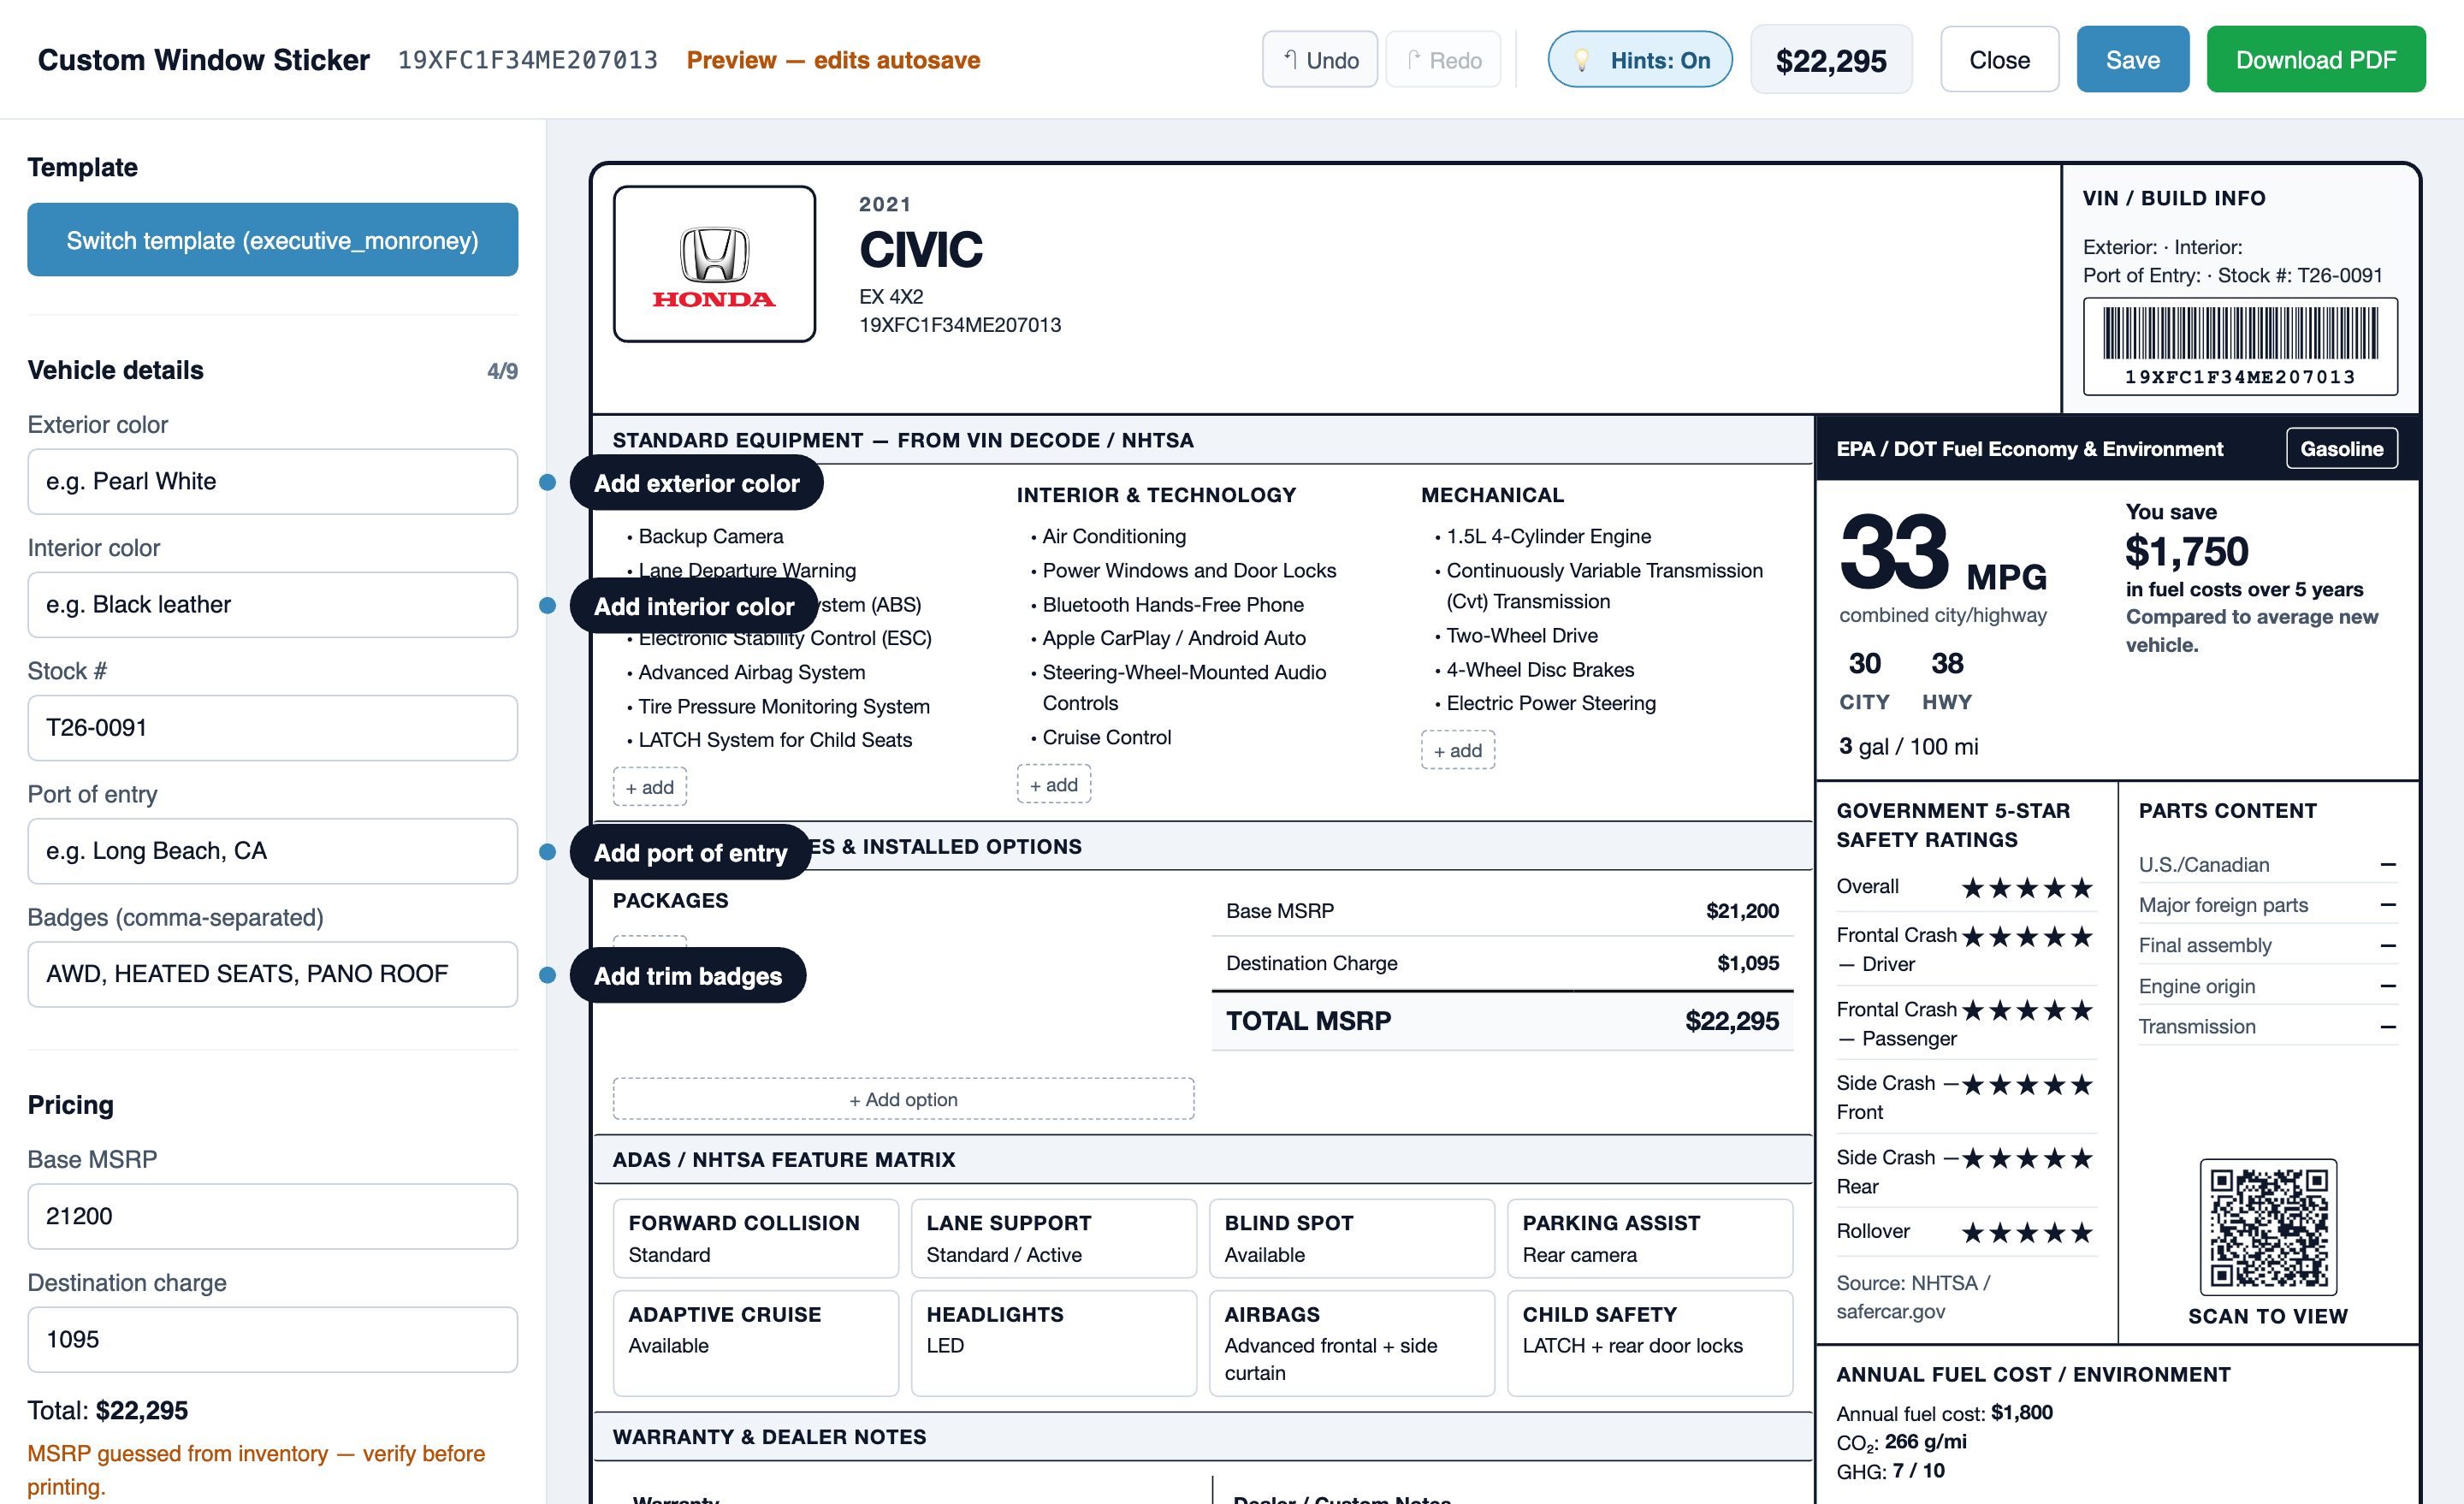Click the + Add option button
The image size is (2464, 1504).
pos(904,1099)
